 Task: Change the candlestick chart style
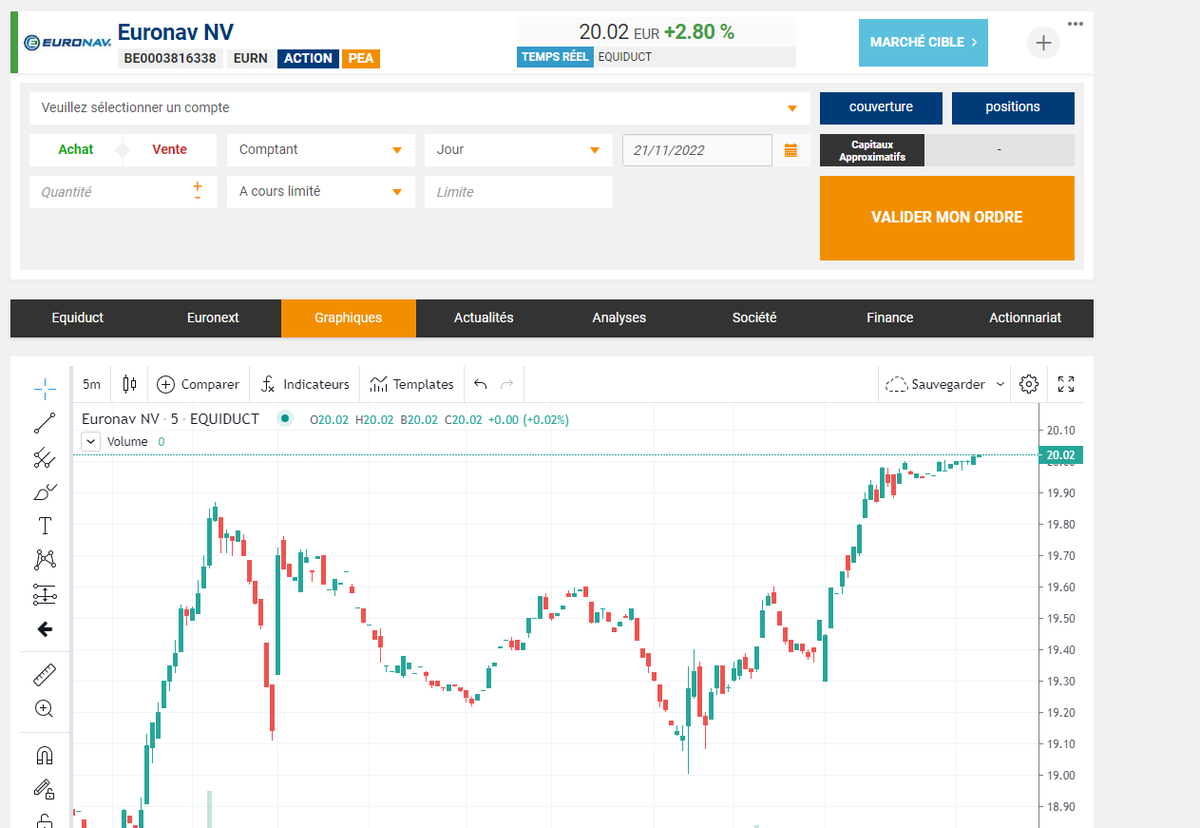pos(129,384)
